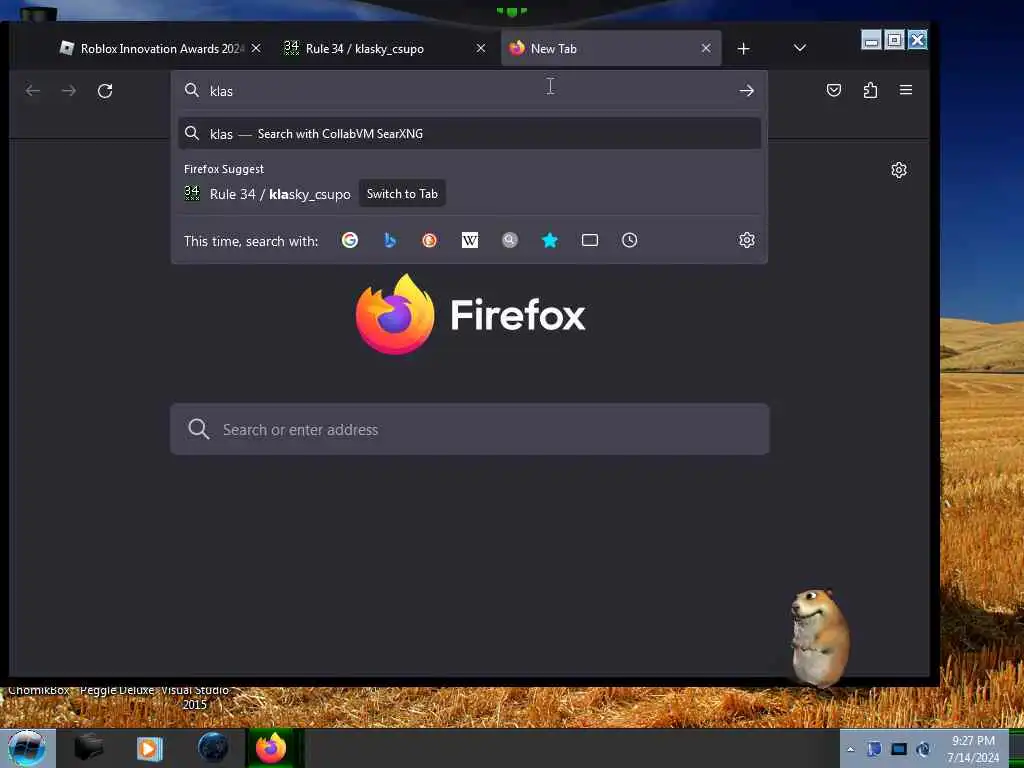Close the Rule 34 / klasky_csupo tab
The image size is (1024, 768).
tap(481, 48)
